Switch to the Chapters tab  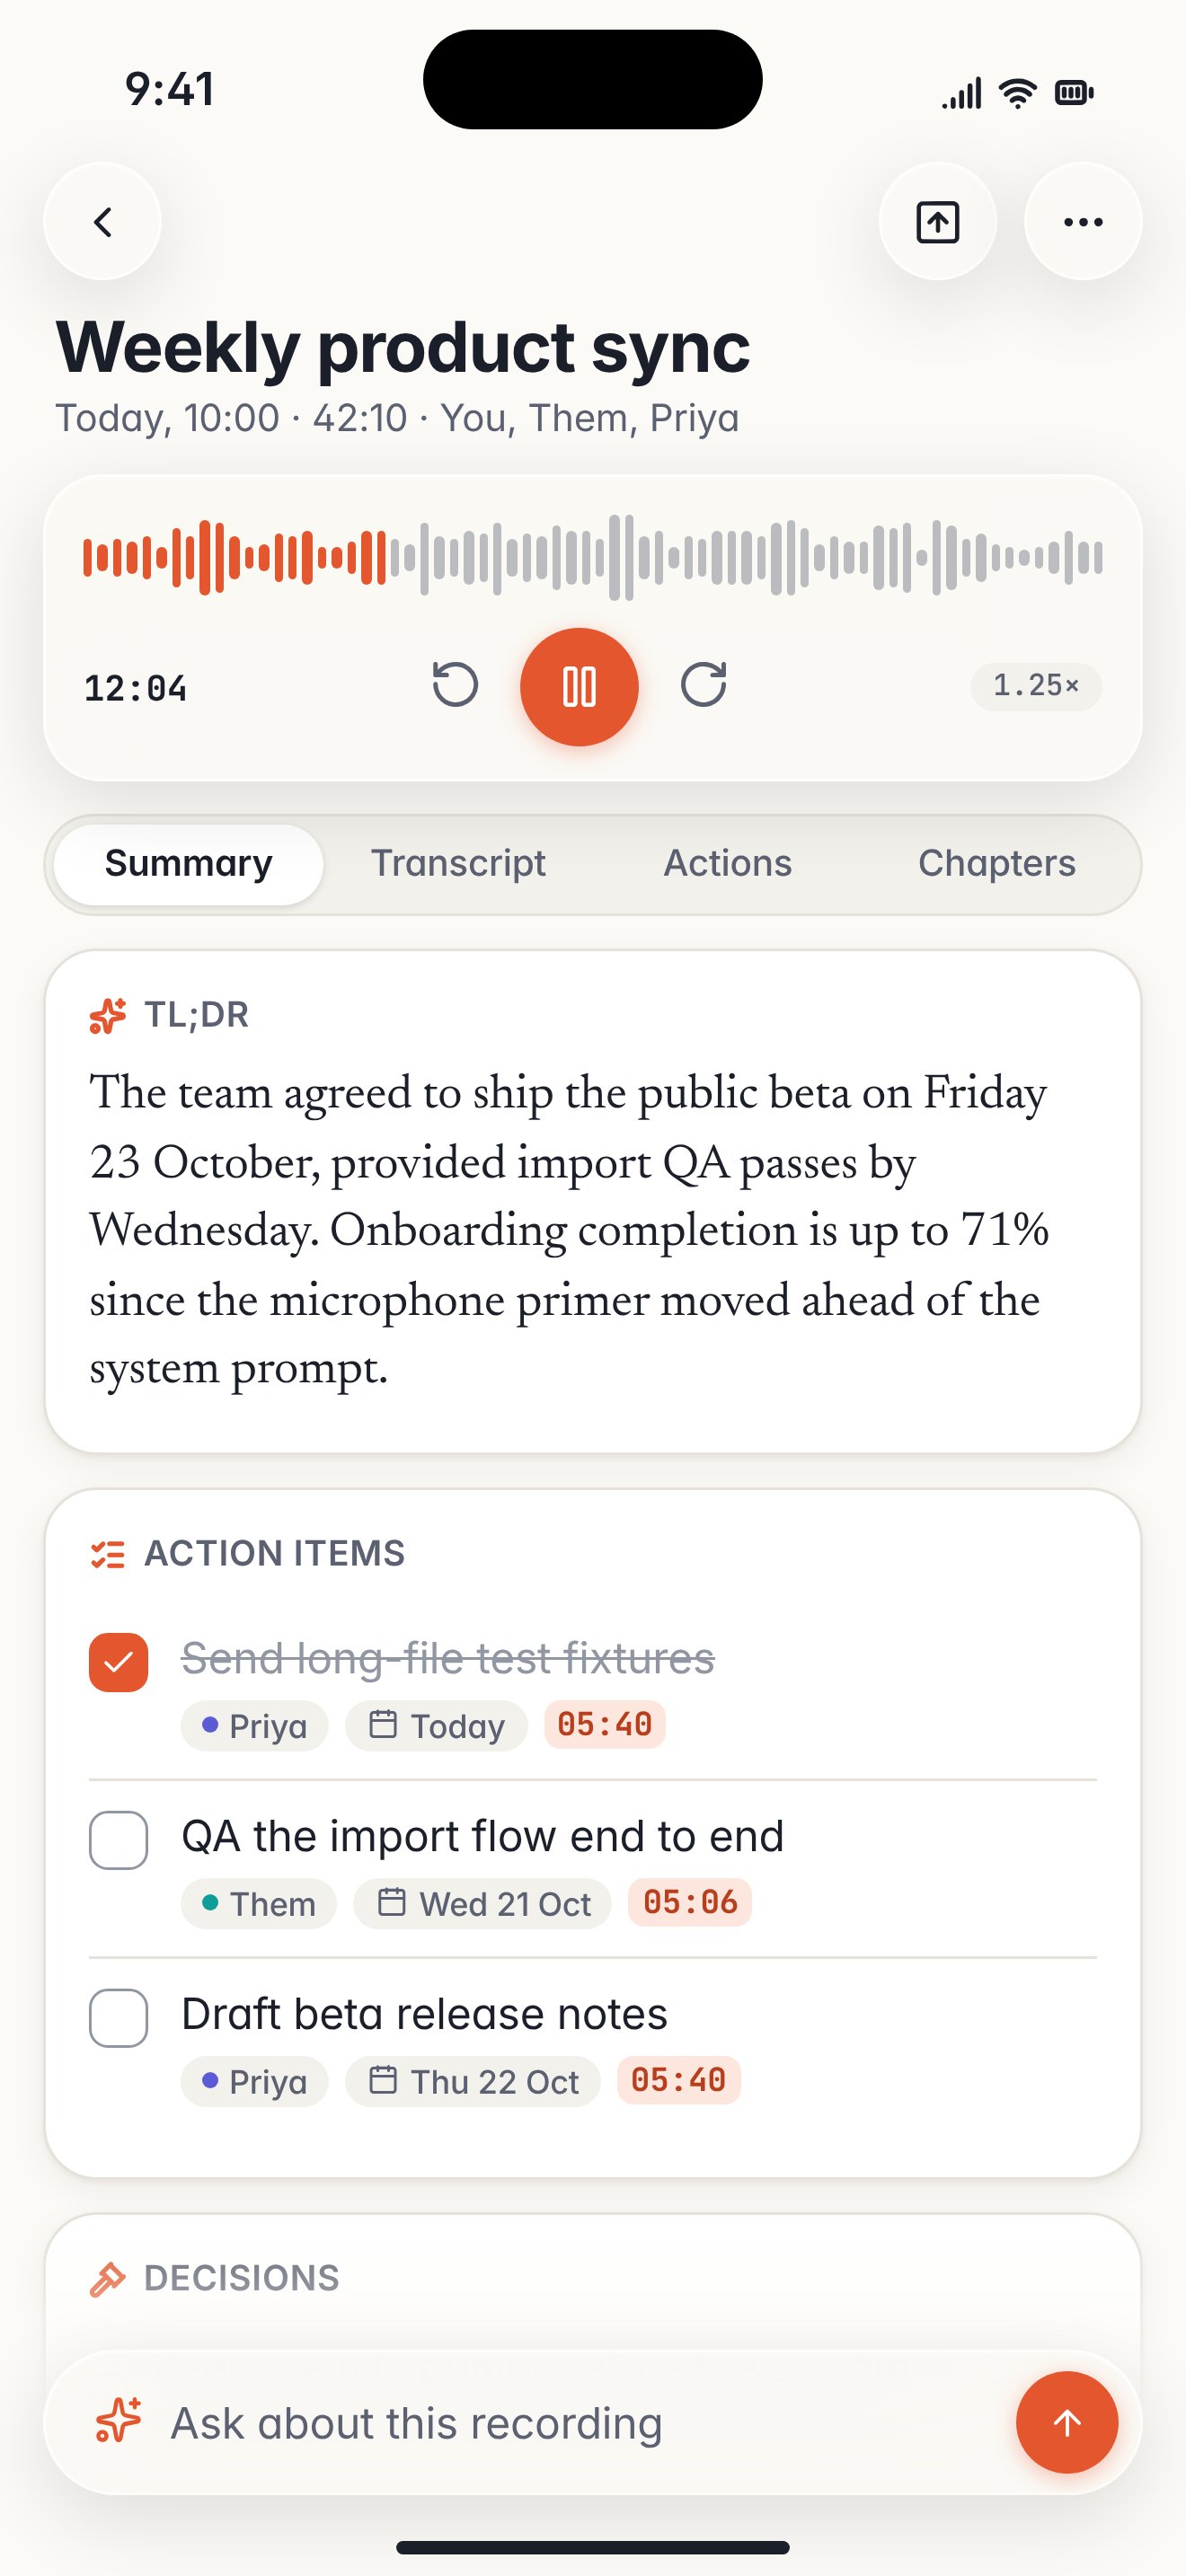pos(997,863)
